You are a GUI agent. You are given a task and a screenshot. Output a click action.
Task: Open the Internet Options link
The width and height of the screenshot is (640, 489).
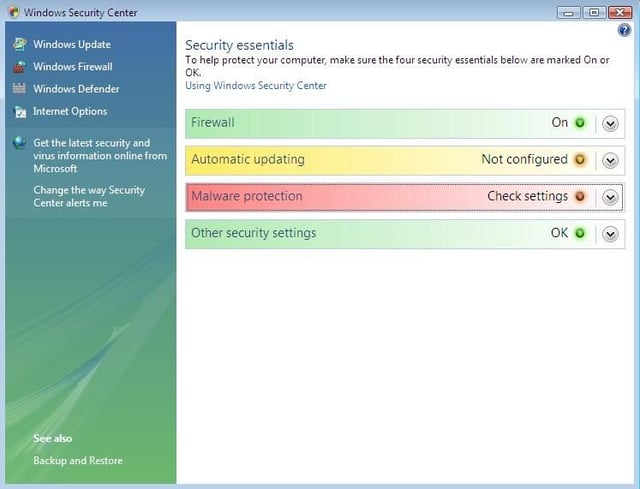click(70, 111)
